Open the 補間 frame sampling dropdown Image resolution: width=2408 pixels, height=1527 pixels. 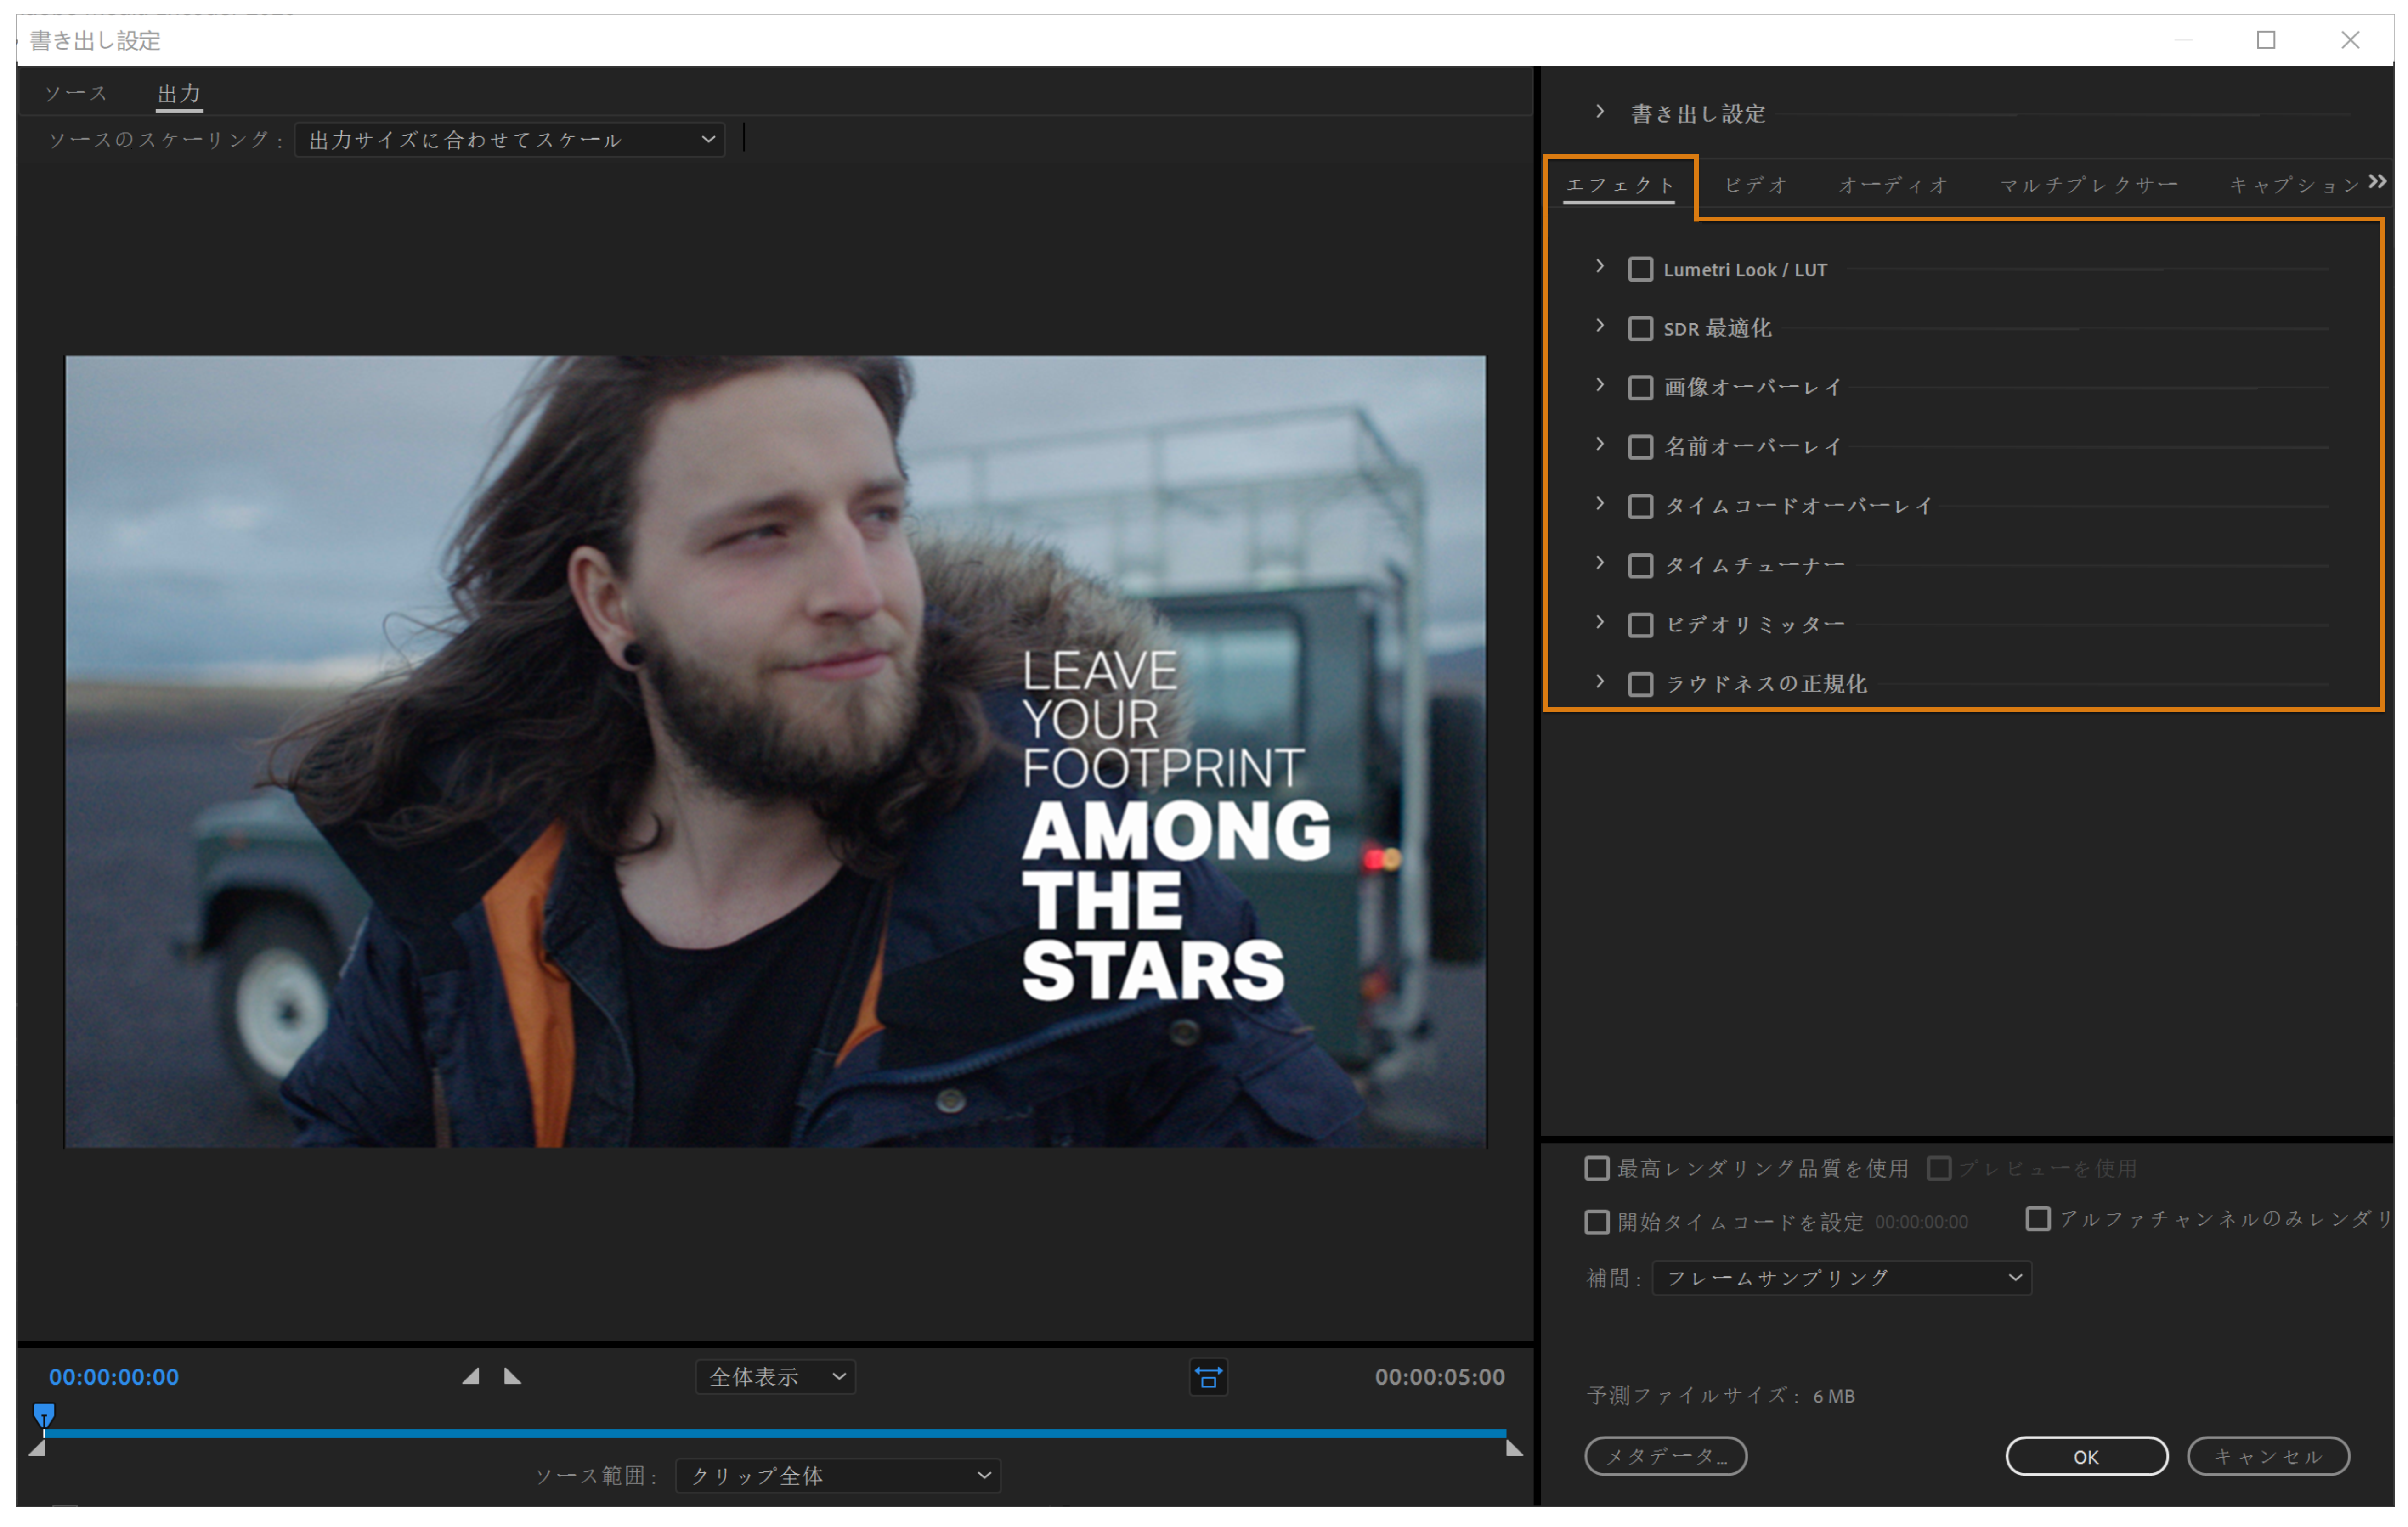[x=1842, y=1278]
